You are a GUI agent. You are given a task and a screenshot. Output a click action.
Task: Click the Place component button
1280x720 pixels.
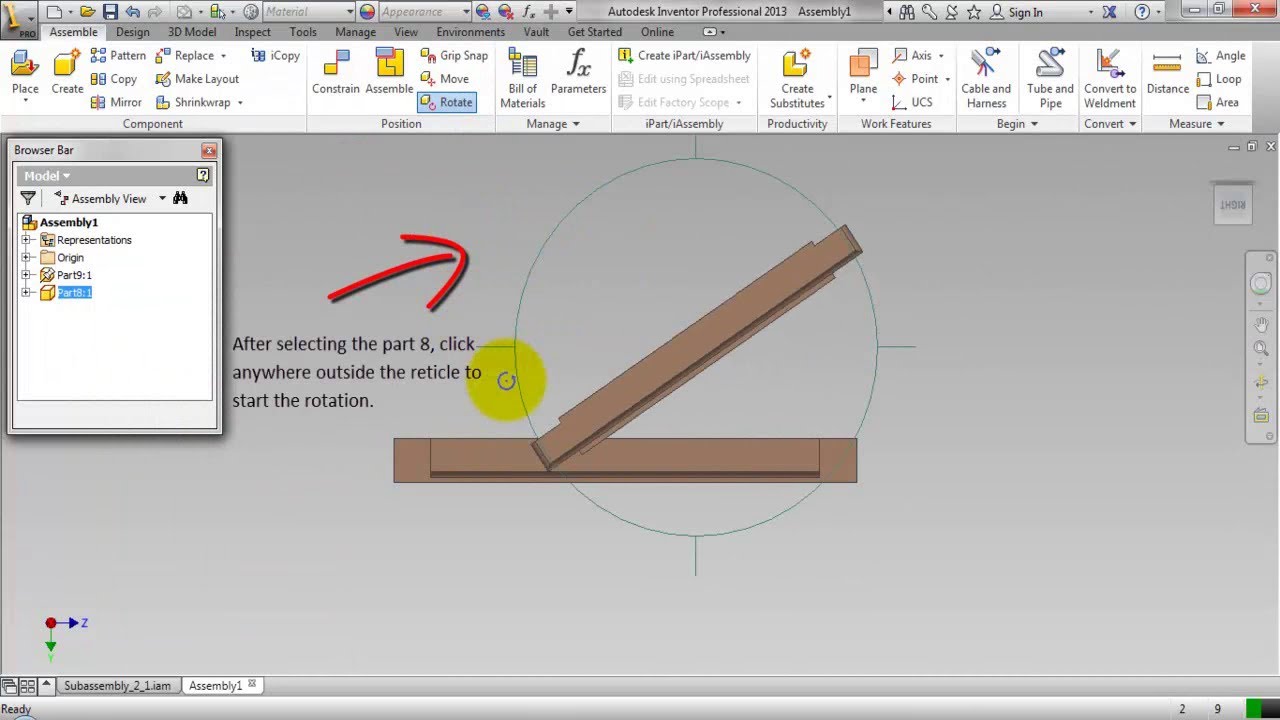[x=24, y=77]
